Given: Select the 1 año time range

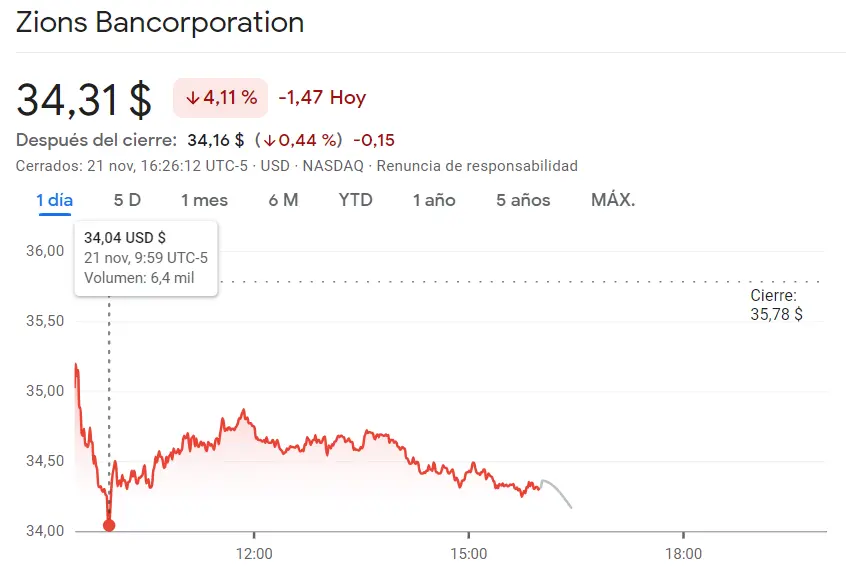Looking at the screenshot, I should [435, 200].
